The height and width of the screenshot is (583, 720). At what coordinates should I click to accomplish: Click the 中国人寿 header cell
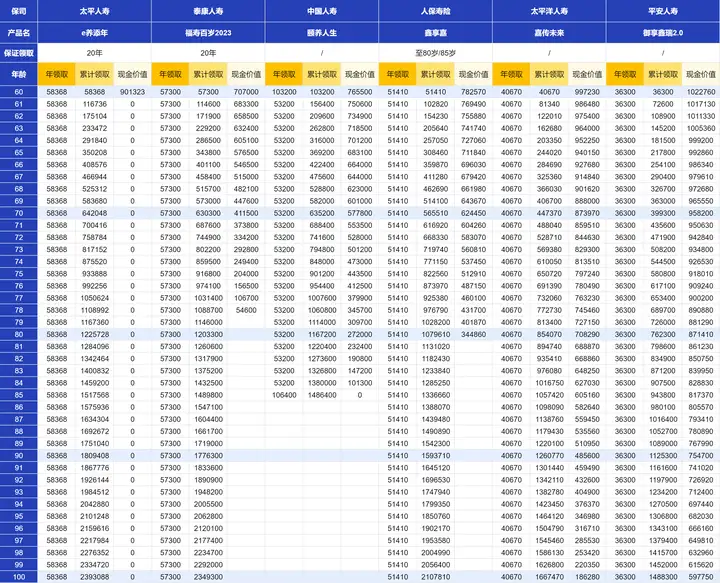click(321, 11)
